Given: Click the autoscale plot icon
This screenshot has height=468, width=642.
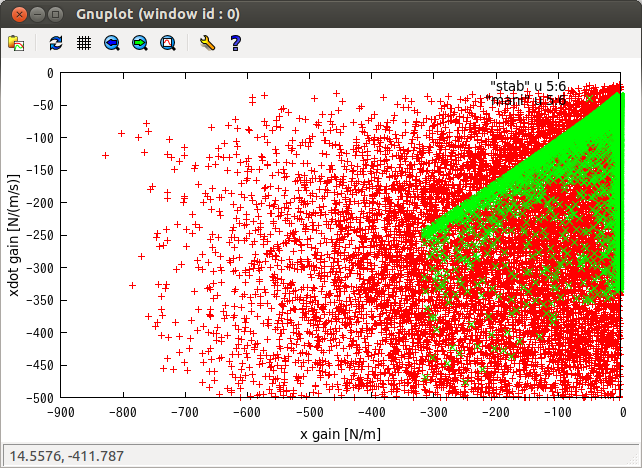Looking at the screenshot, I should point(168,43).
